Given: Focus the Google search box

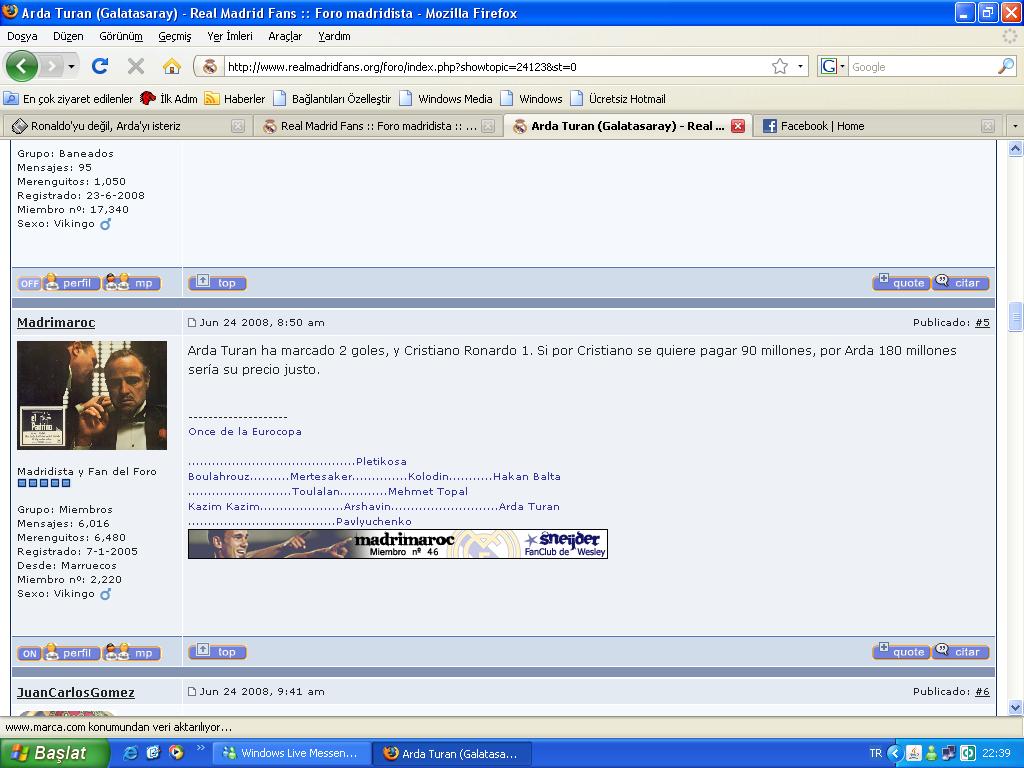Looking at the screenshot, I should point(922,67).
